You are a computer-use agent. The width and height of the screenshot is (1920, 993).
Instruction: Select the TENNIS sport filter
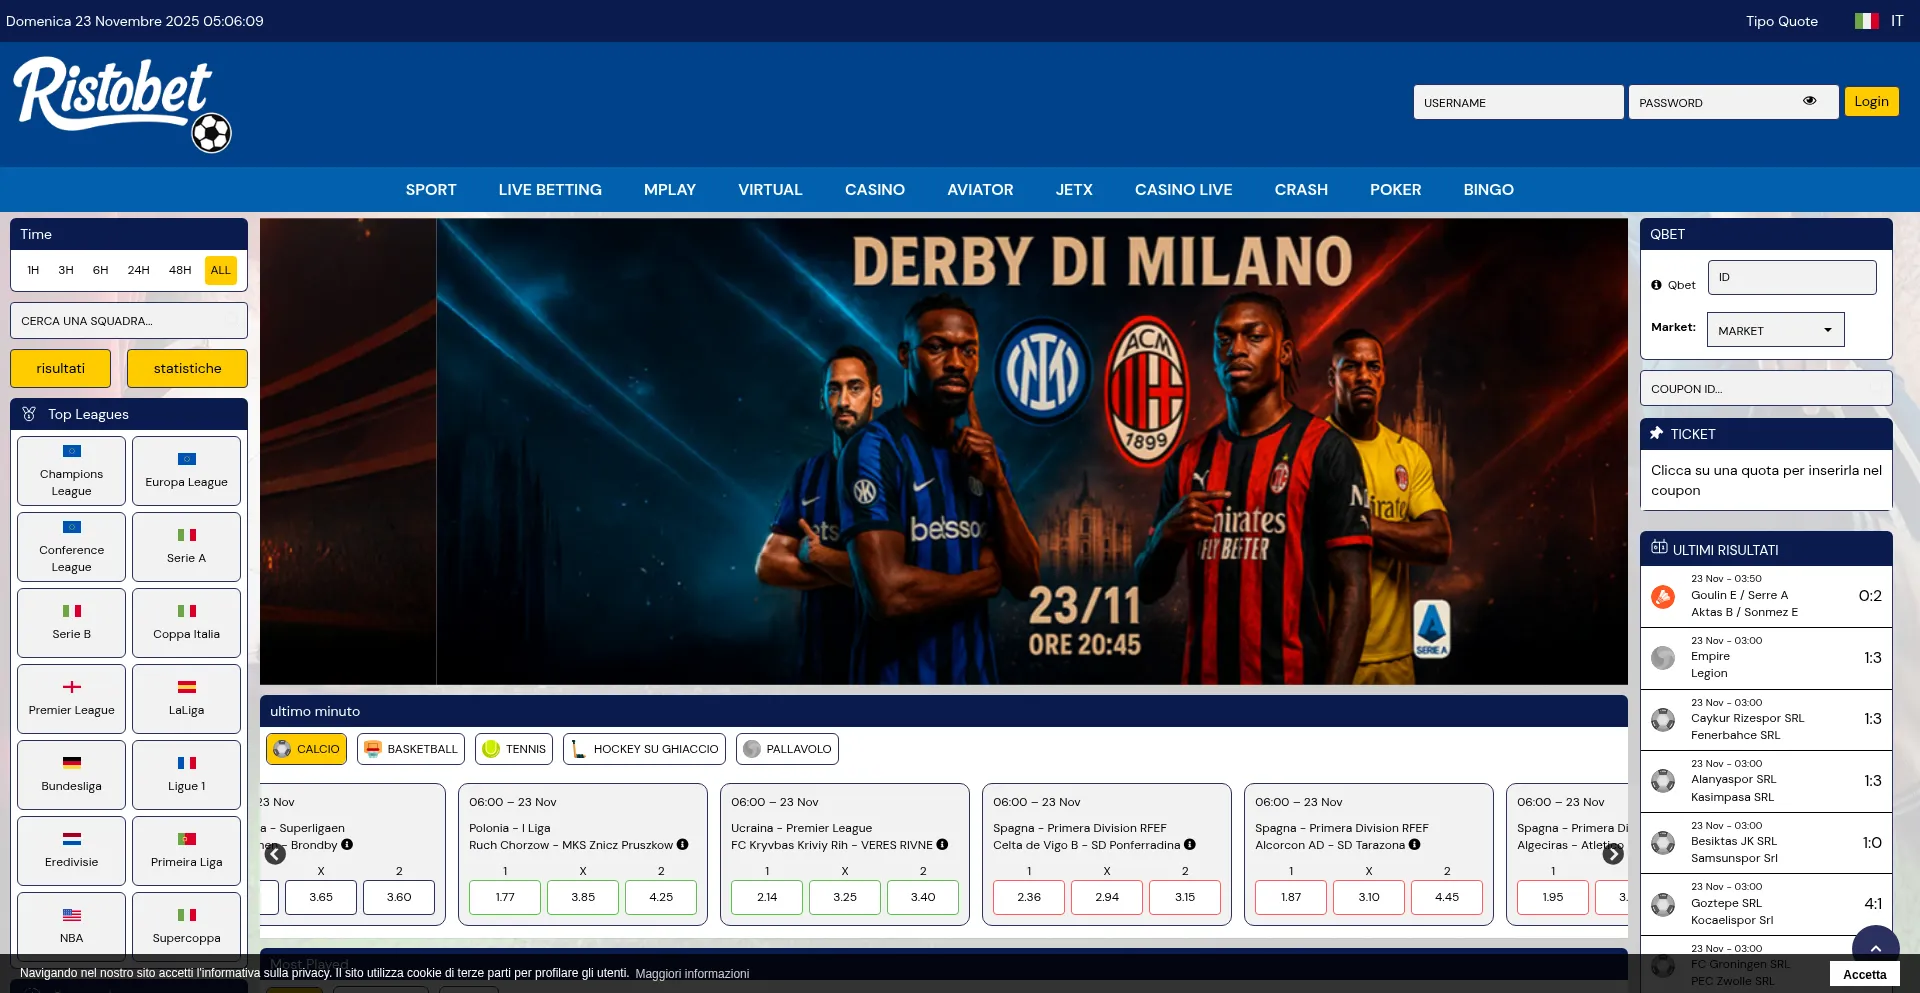point(514,749)
